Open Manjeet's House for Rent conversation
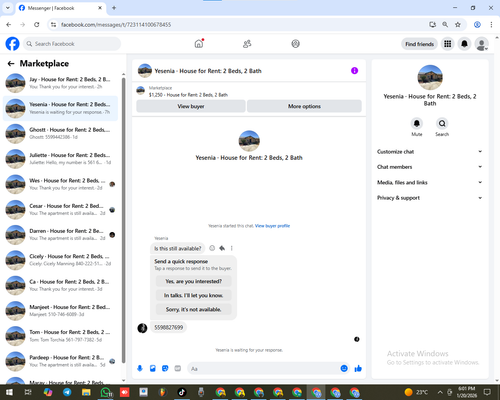 tap(60, 310)
